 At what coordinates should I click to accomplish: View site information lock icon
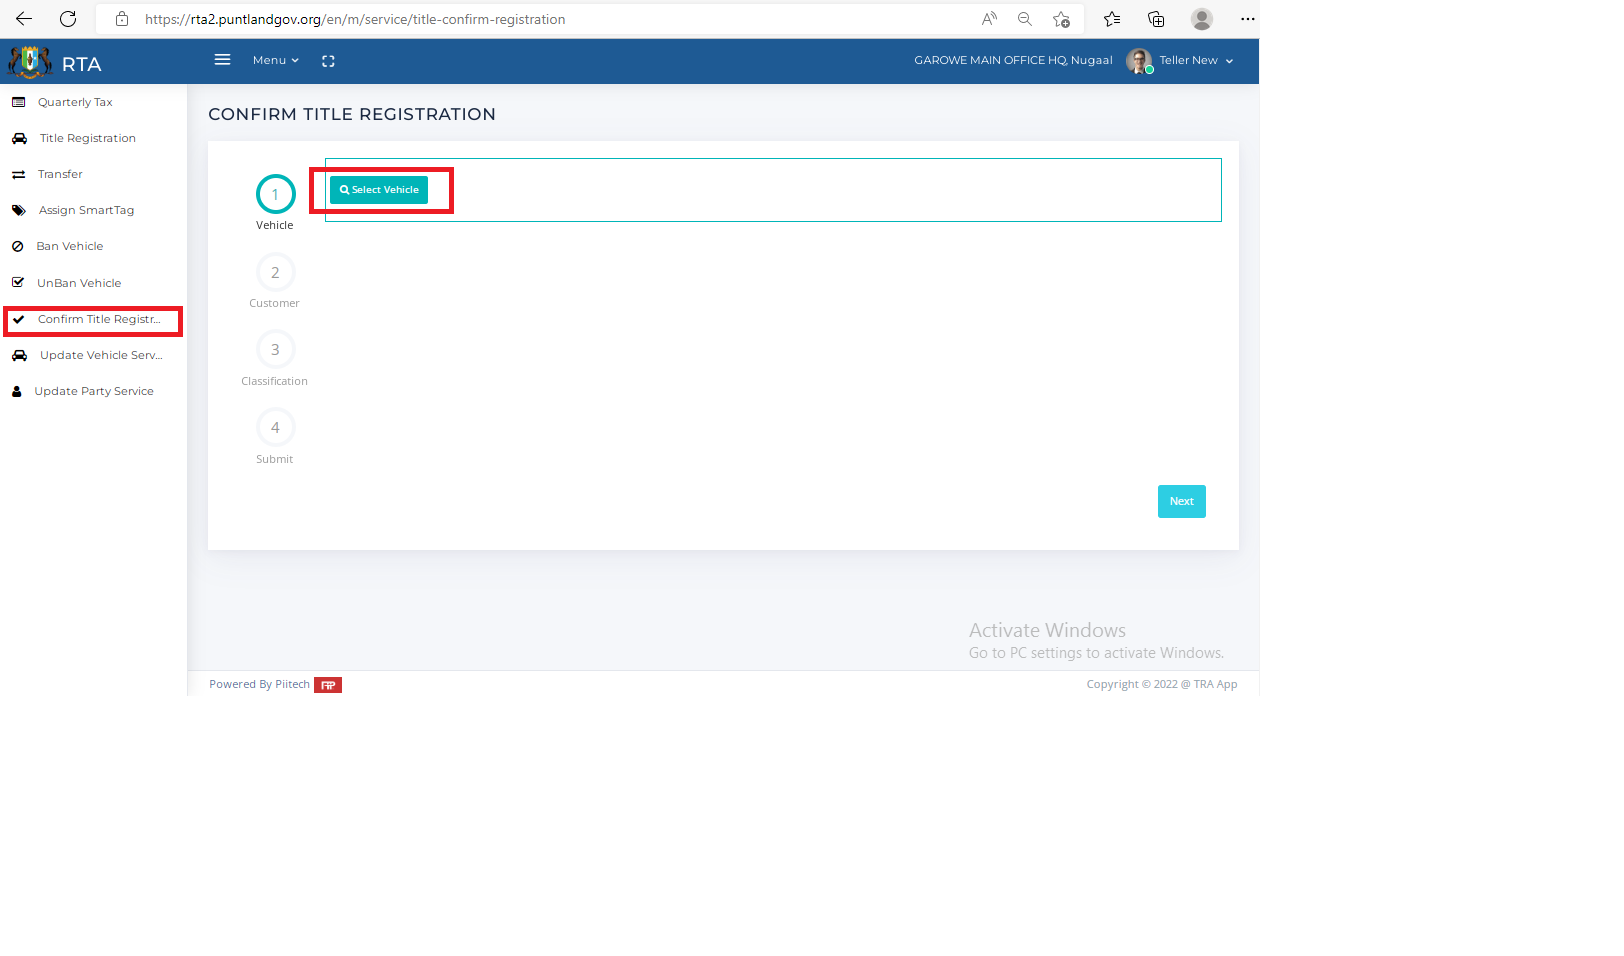(x=122, y=19)
